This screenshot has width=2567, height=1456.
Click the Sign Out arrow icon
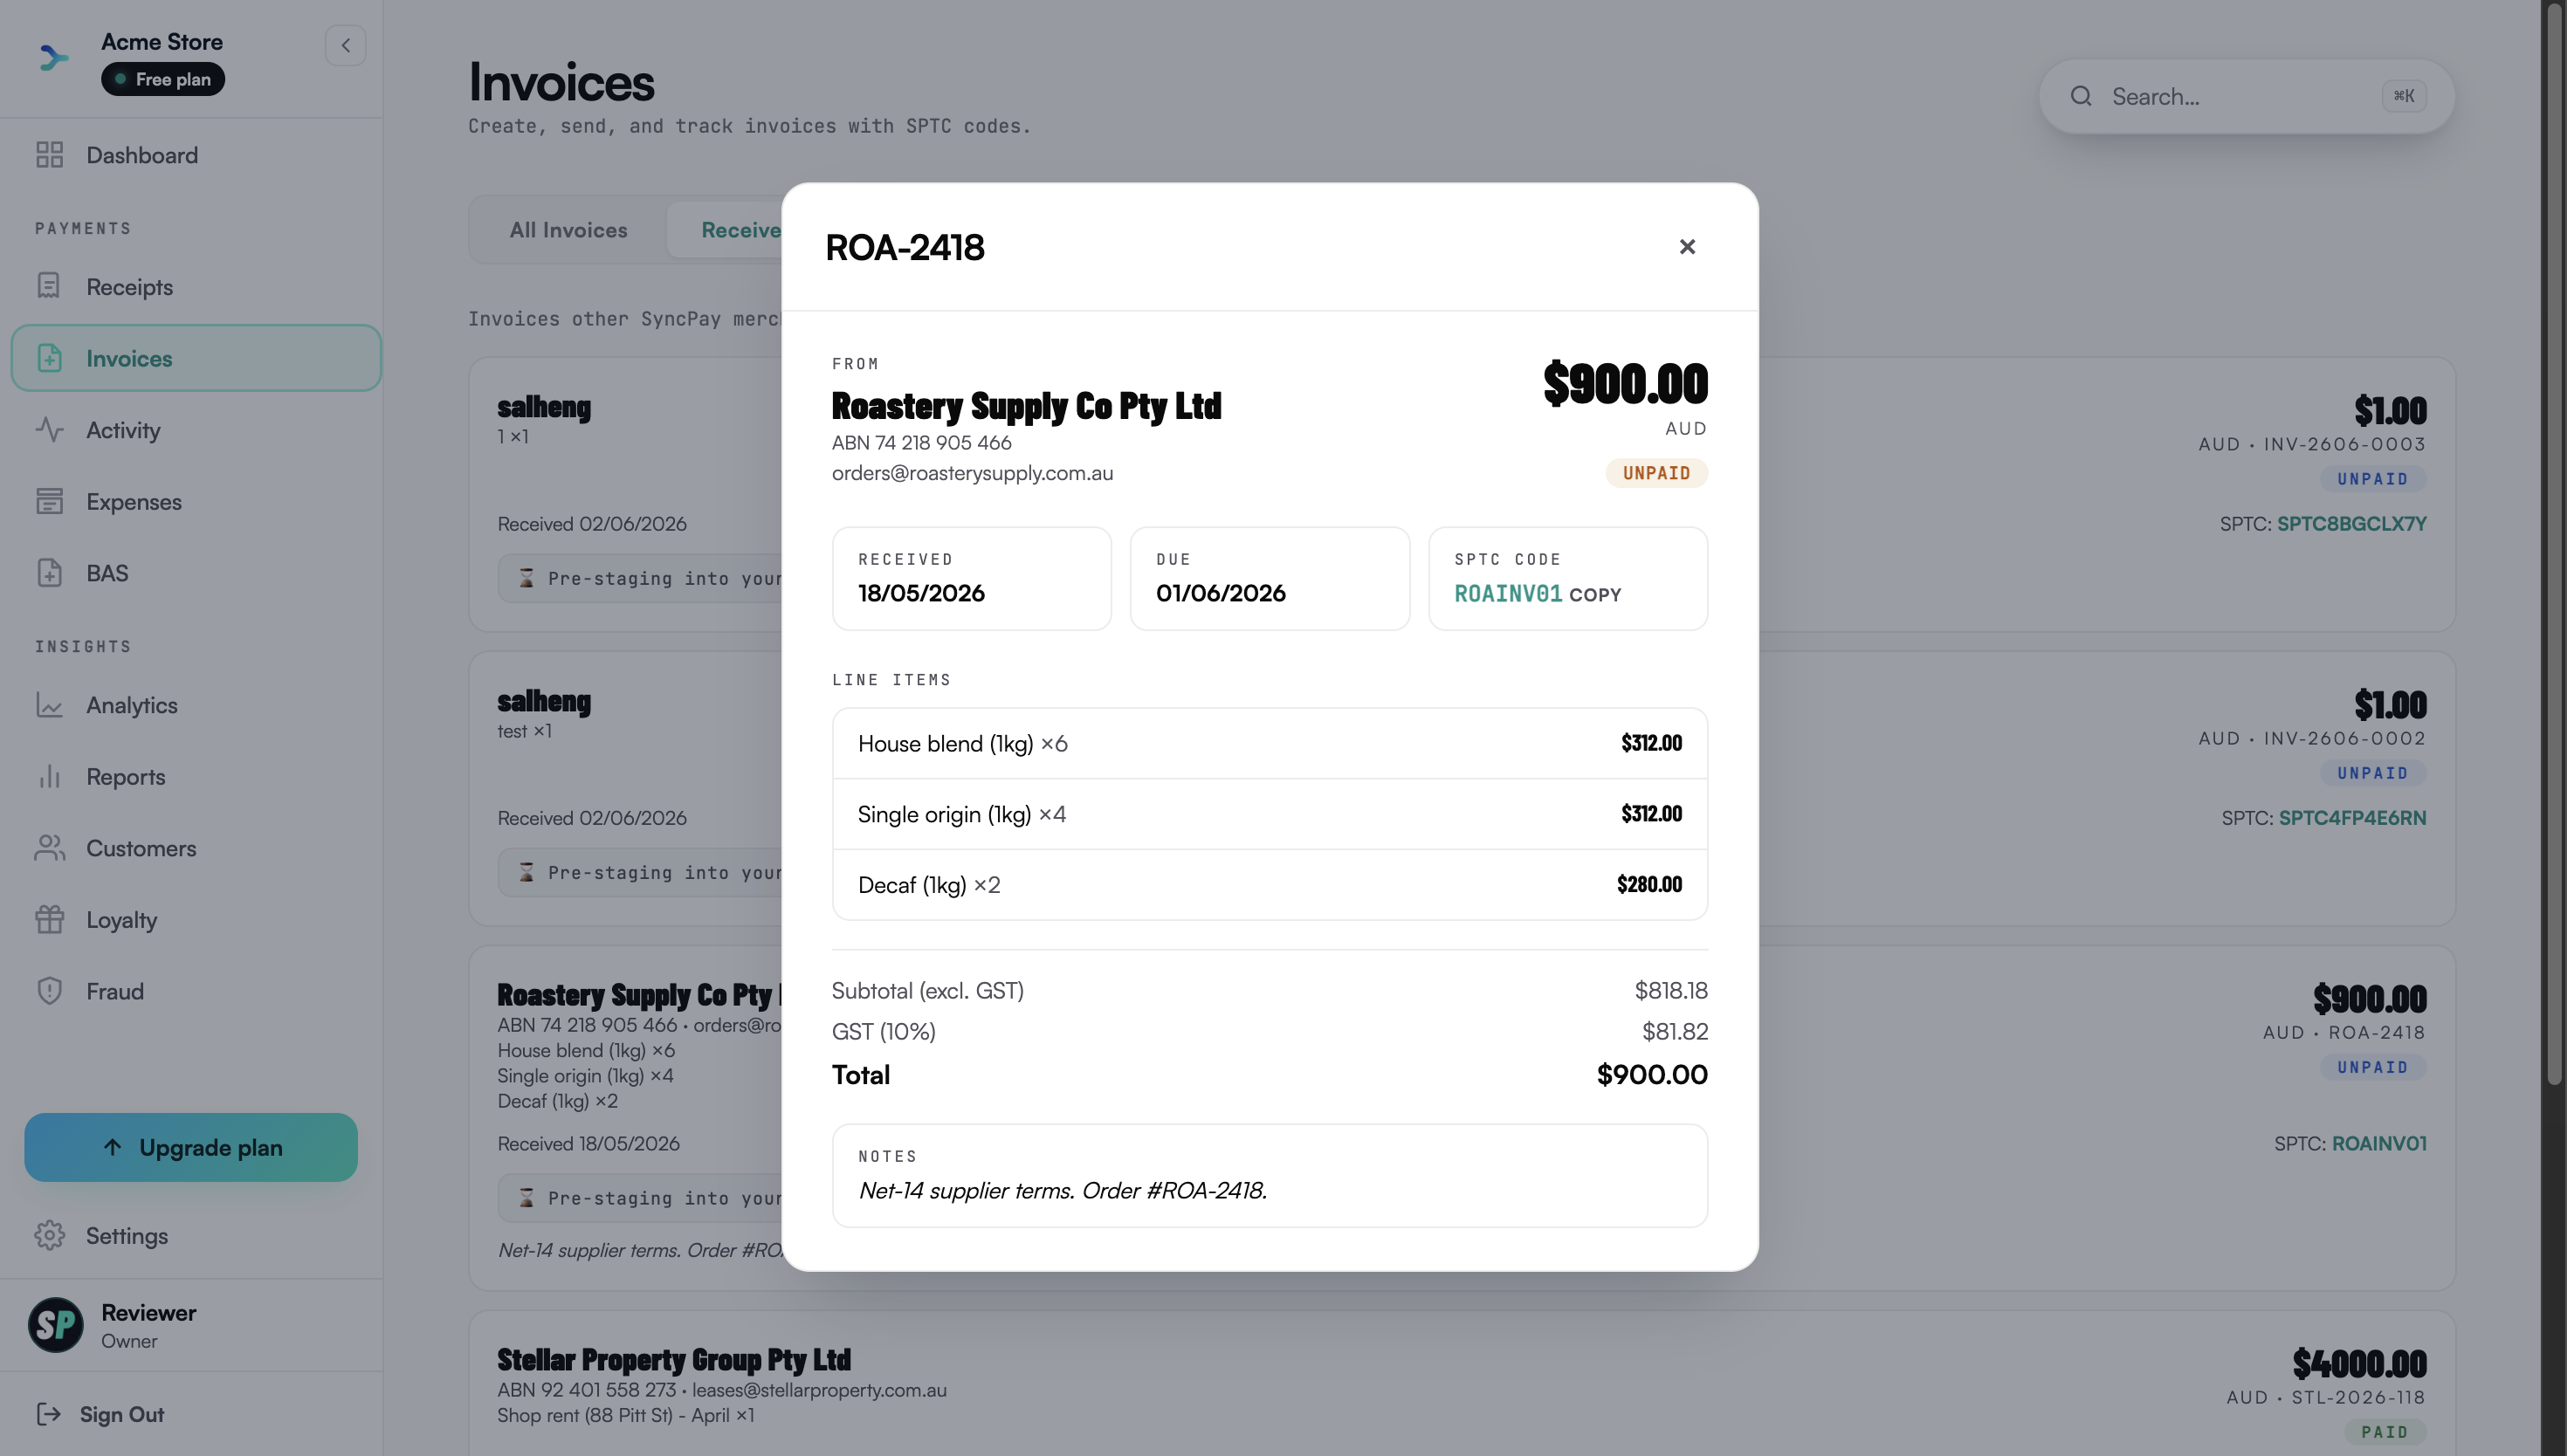[49, 1414]
